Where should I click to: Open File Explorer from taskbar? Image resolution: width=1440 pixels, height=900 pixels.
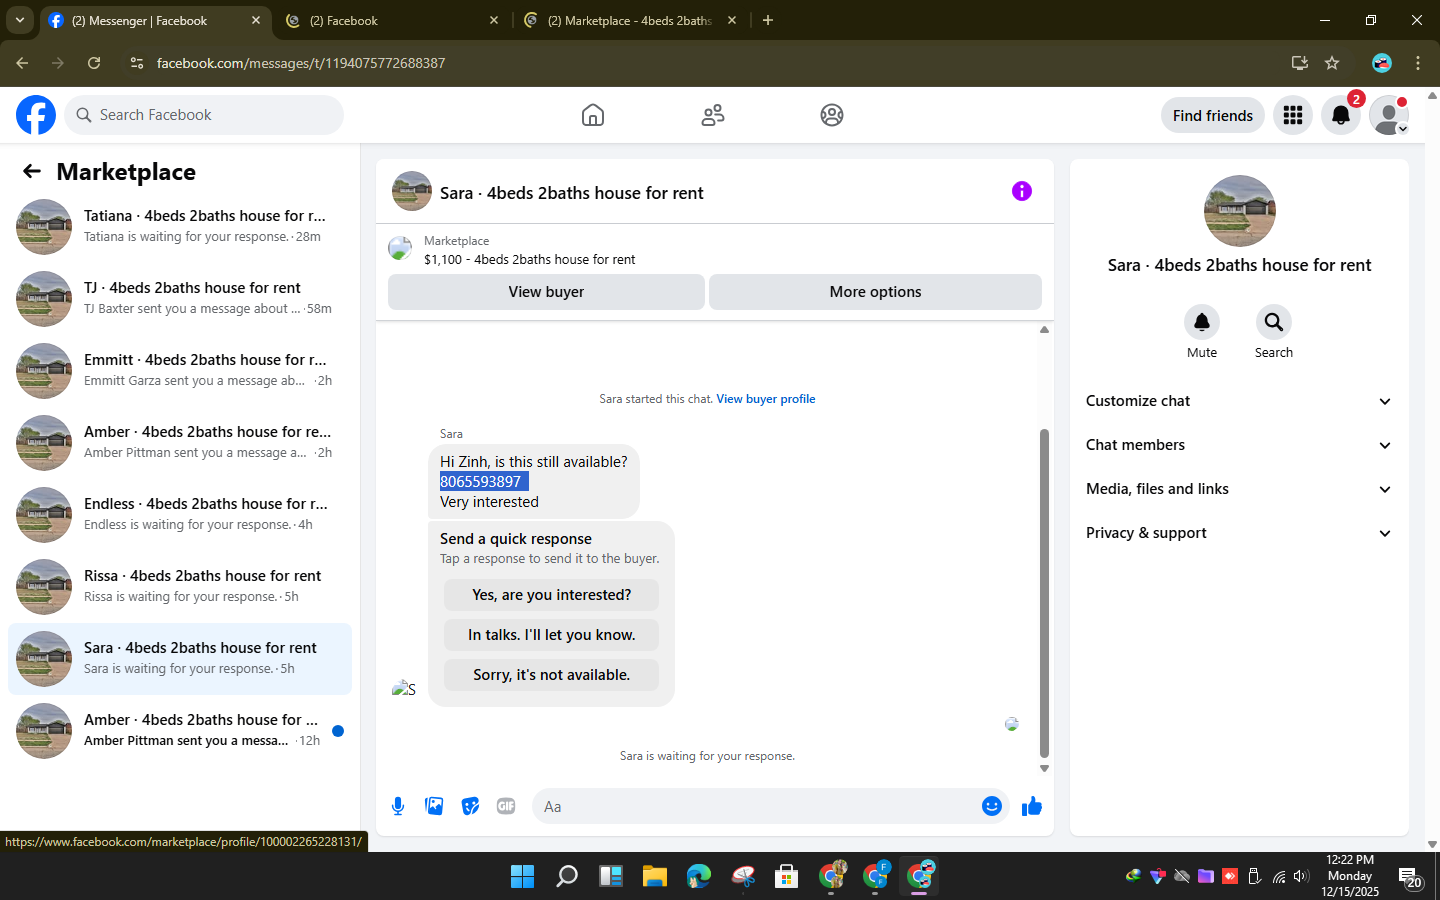point(655,877)
